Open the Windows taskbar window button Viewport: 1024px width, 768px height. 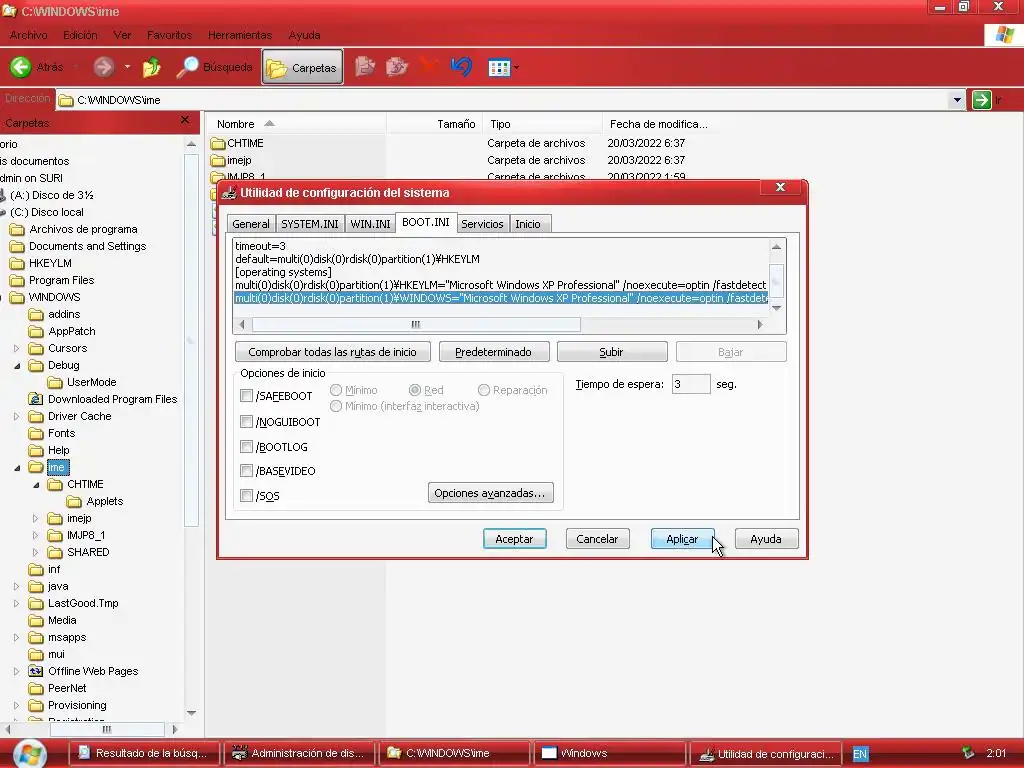(610, 753)
